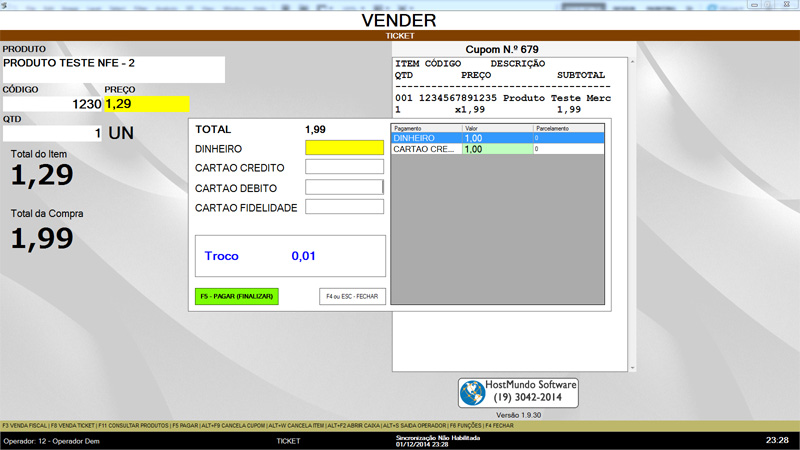Click the CARTAO FIDELIDADE amount field
Screen dimensions: 800x450
[344, 207]
